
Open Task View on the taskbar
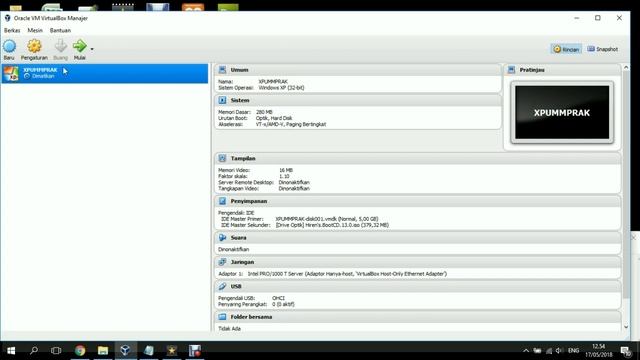tap(56, 350)
